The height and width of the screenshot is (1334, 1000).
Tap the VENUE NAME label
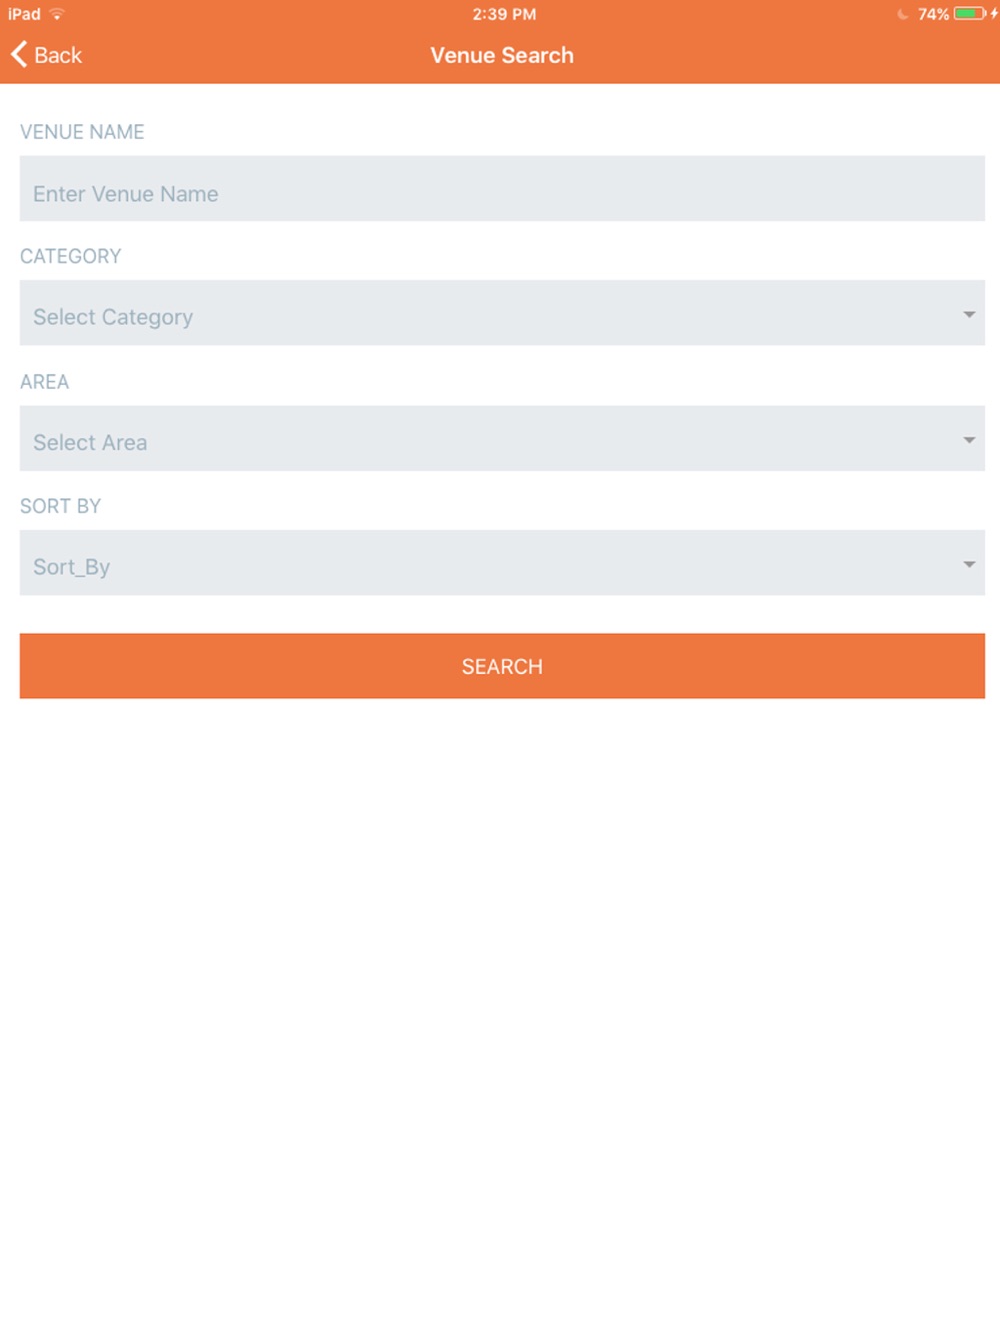[x=82, y=132]
